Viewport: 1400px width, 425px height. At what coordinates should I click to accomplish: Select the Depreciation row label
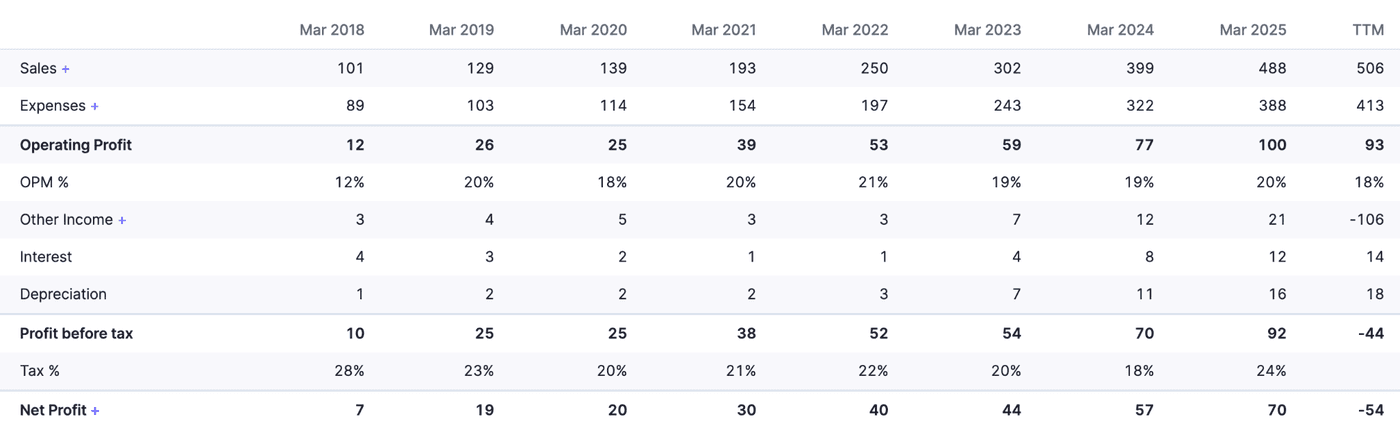[63, 294]
